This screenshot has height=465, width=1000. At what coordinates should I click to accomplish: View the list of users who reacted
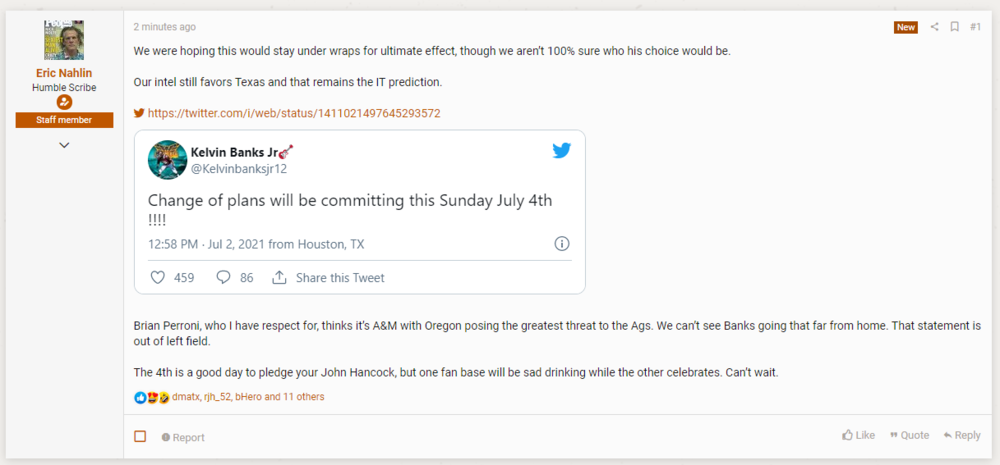tap(248, 397)
